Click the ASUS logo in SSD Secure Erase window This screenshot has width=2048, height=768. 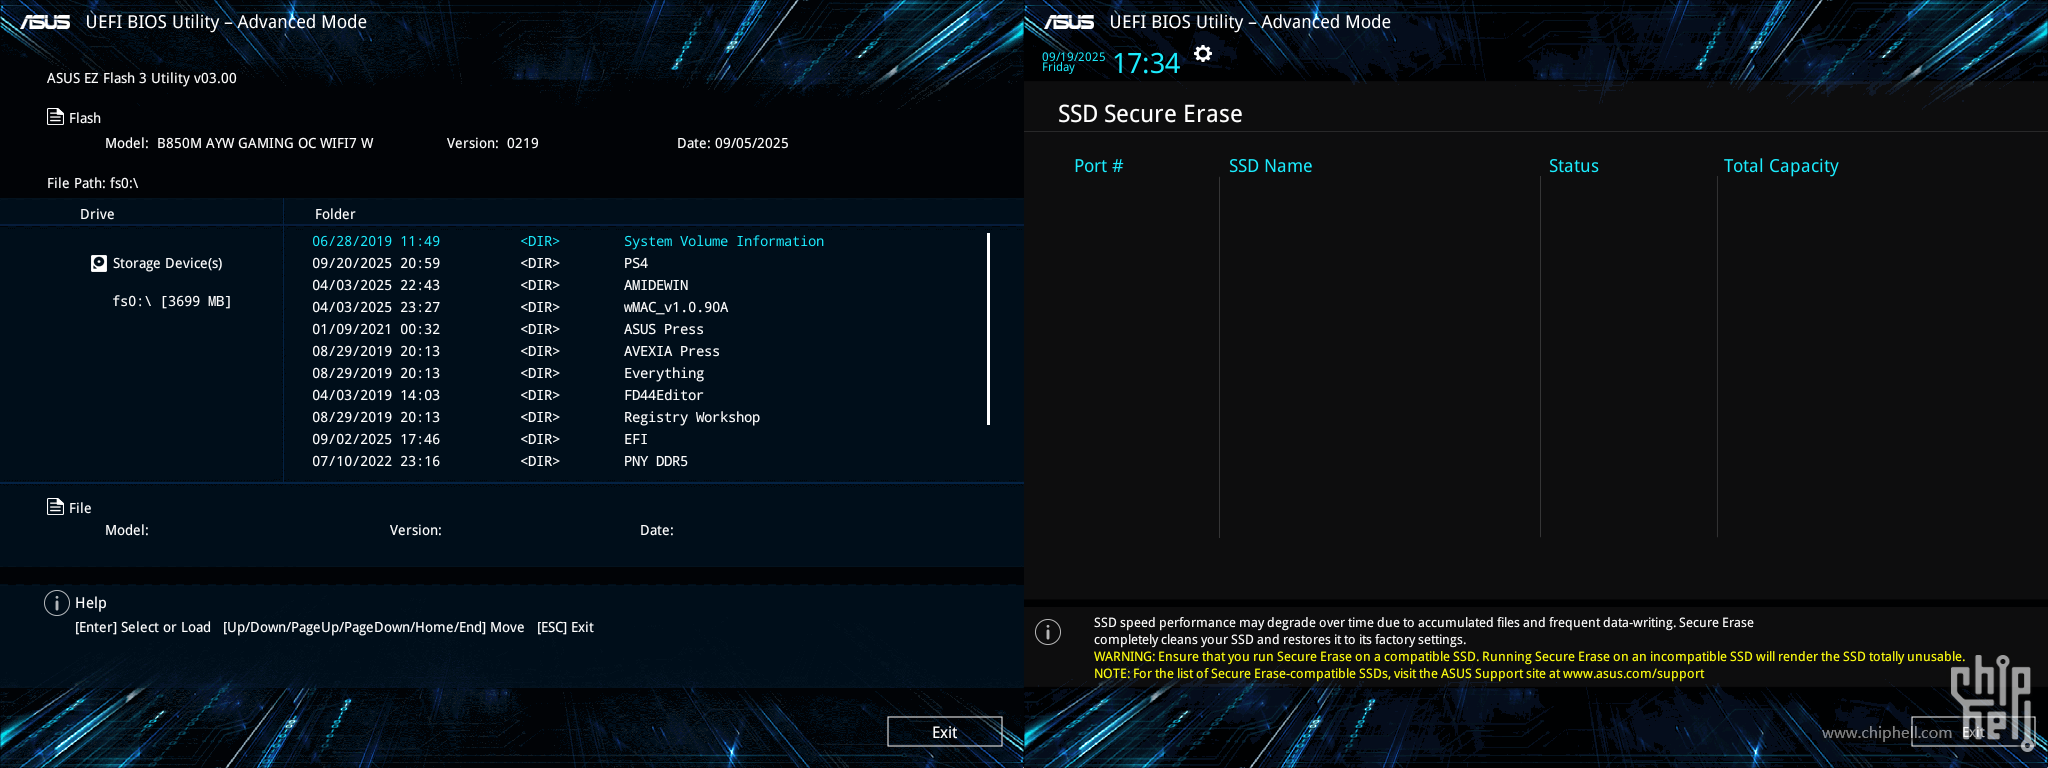(1070, 22)
